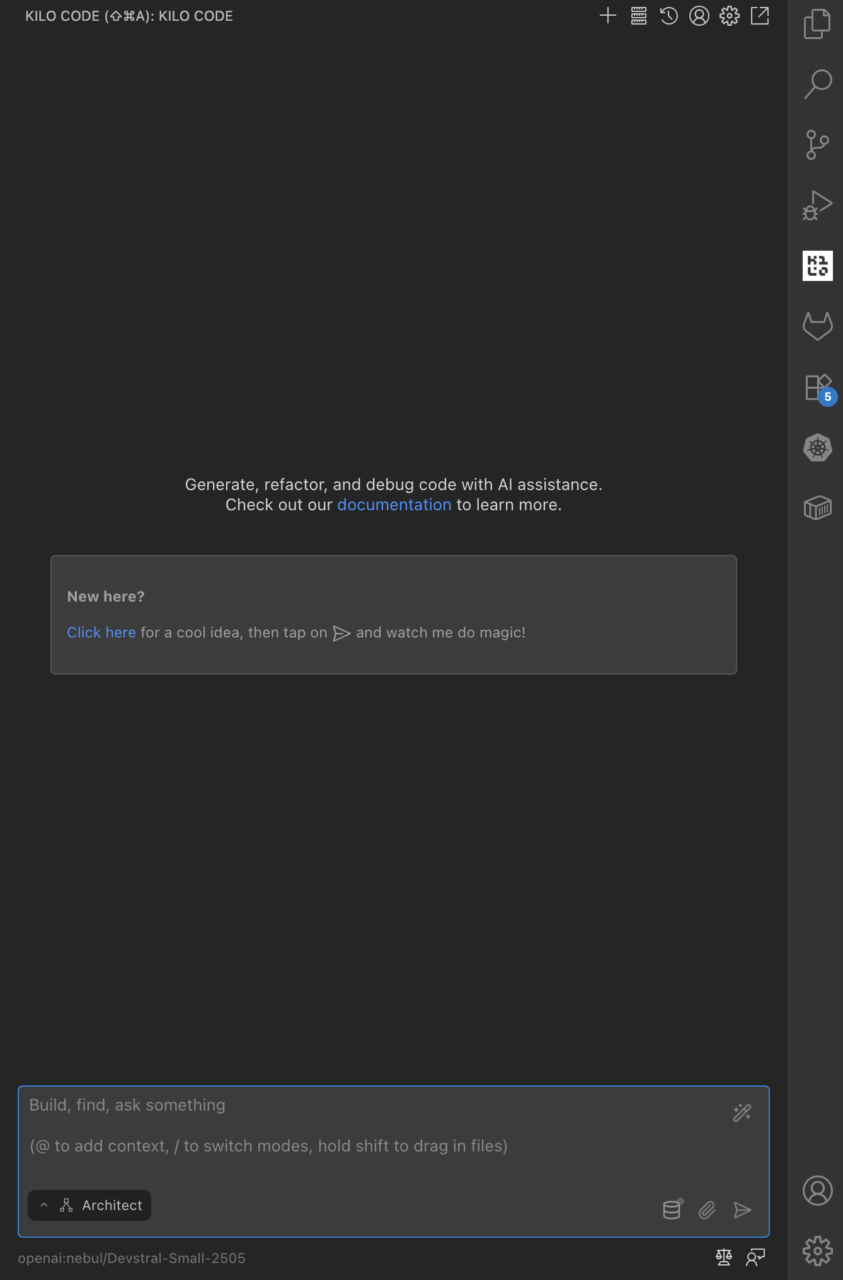The image size is (843, 1280).
Task: Click the paperclip attach icon
Action: pyautogui.click(x=707, y=1210)
